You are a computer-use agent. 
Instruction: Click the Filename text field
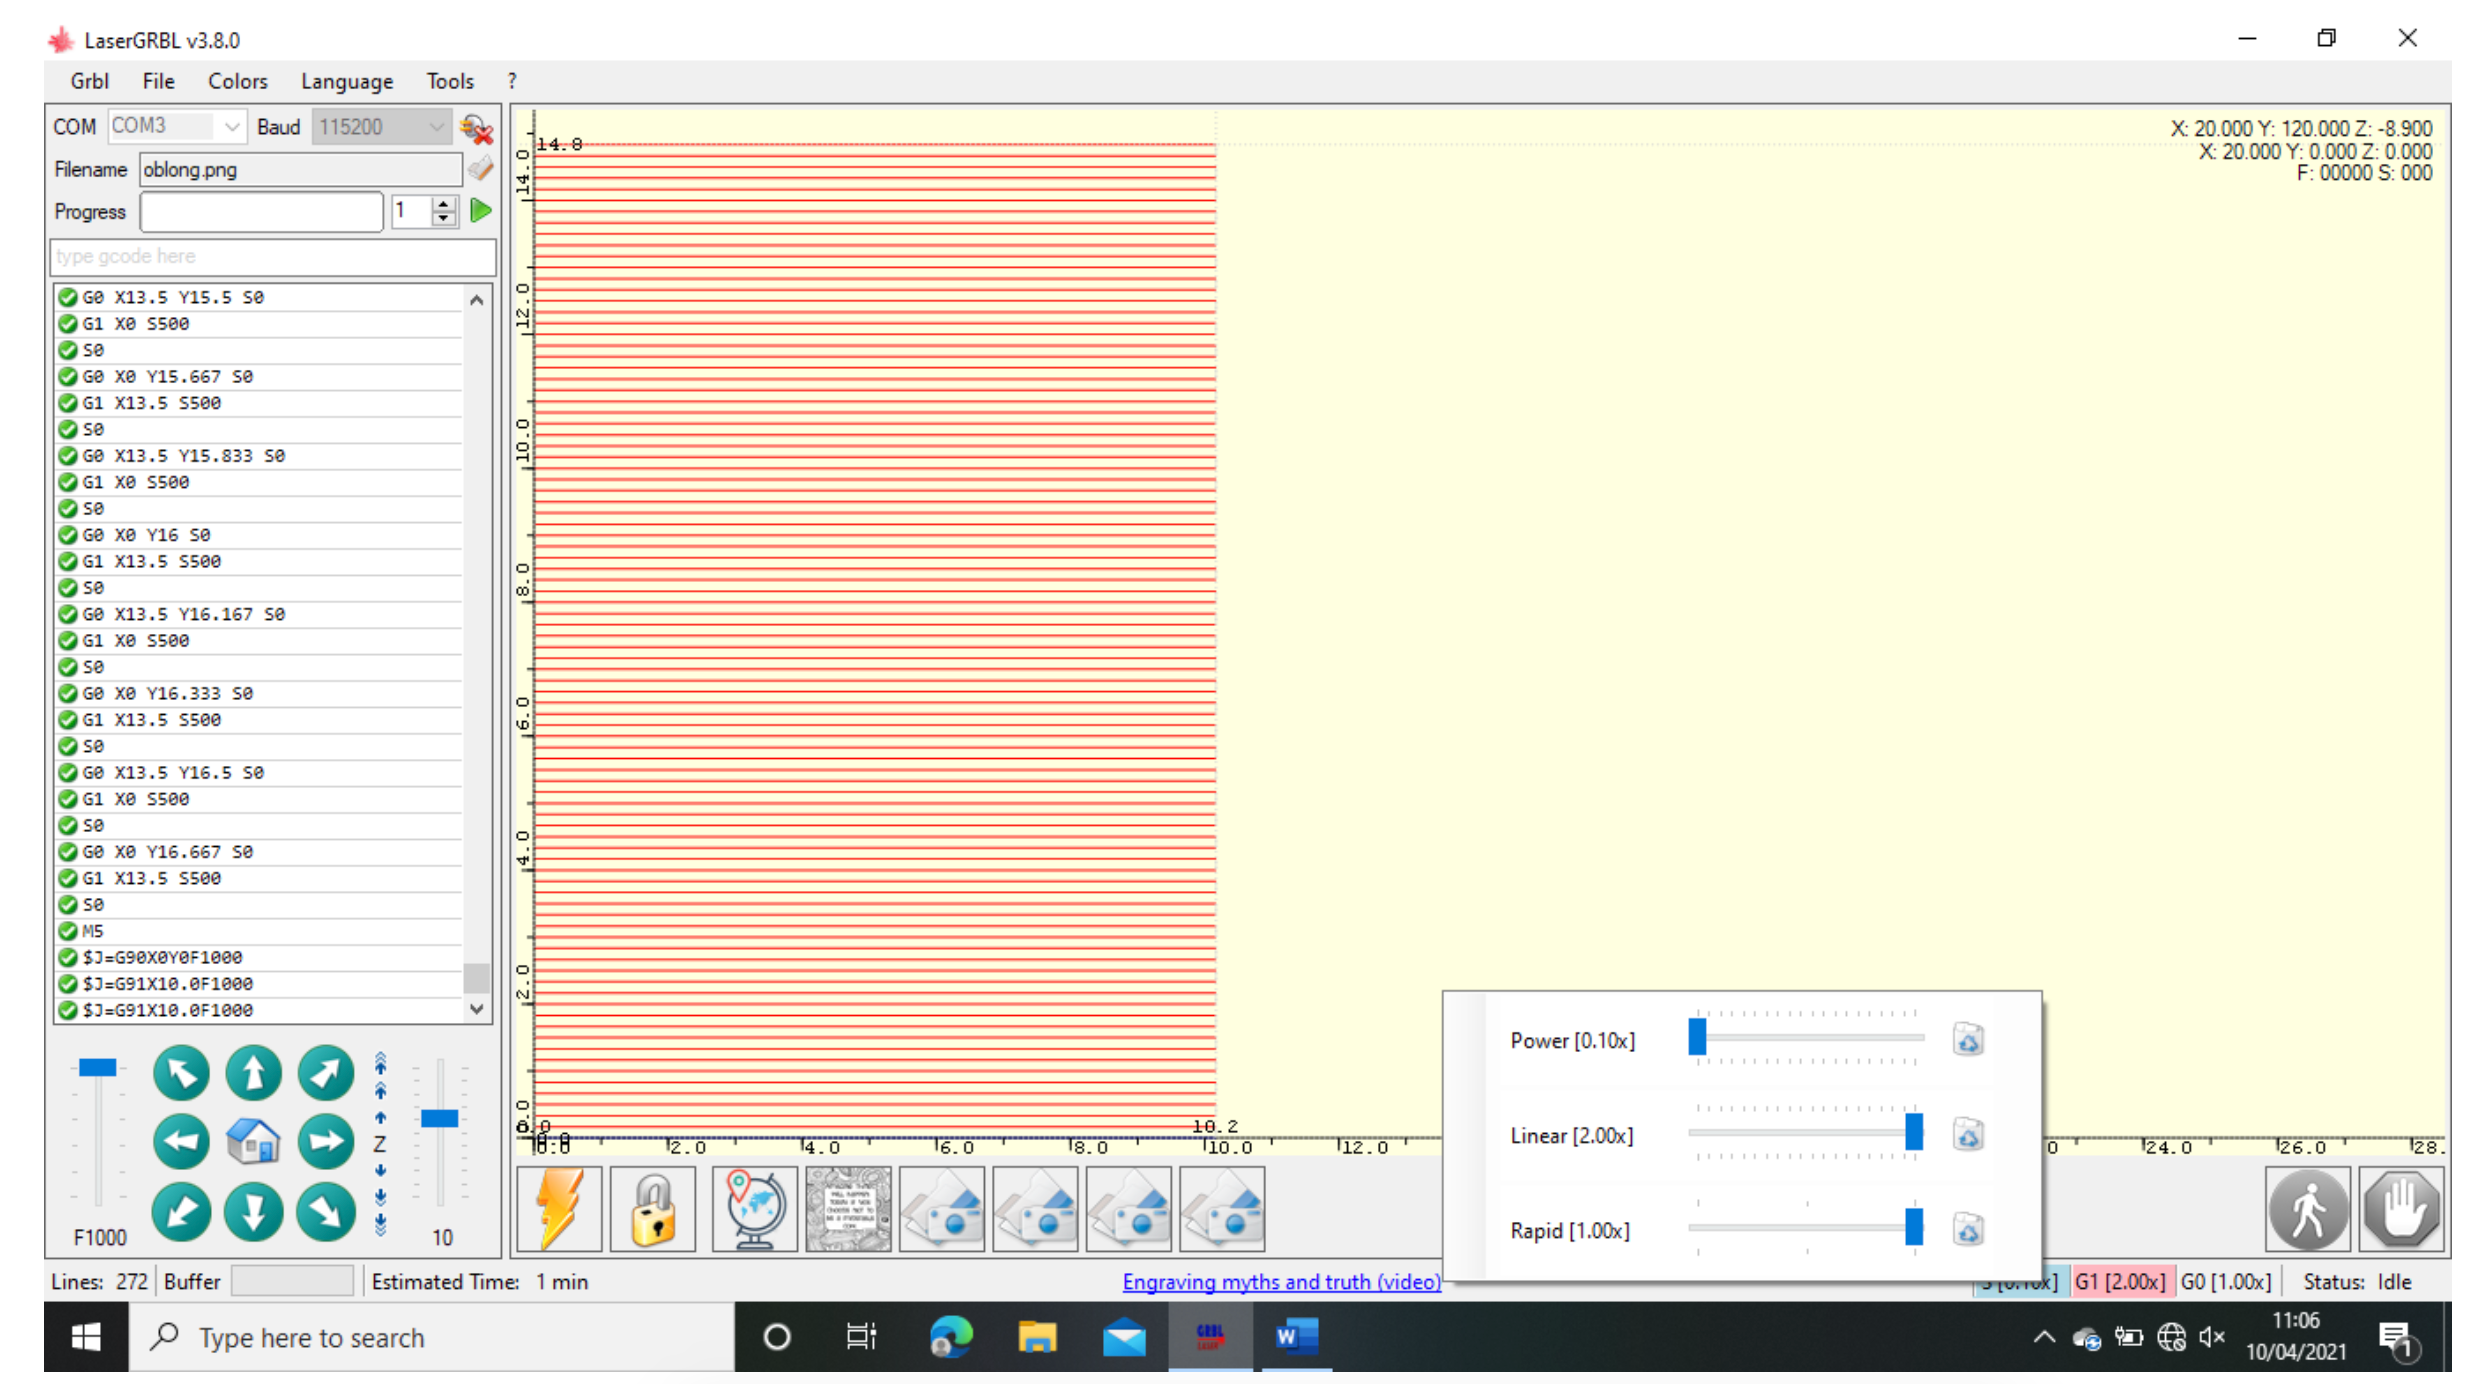[301, 170]
